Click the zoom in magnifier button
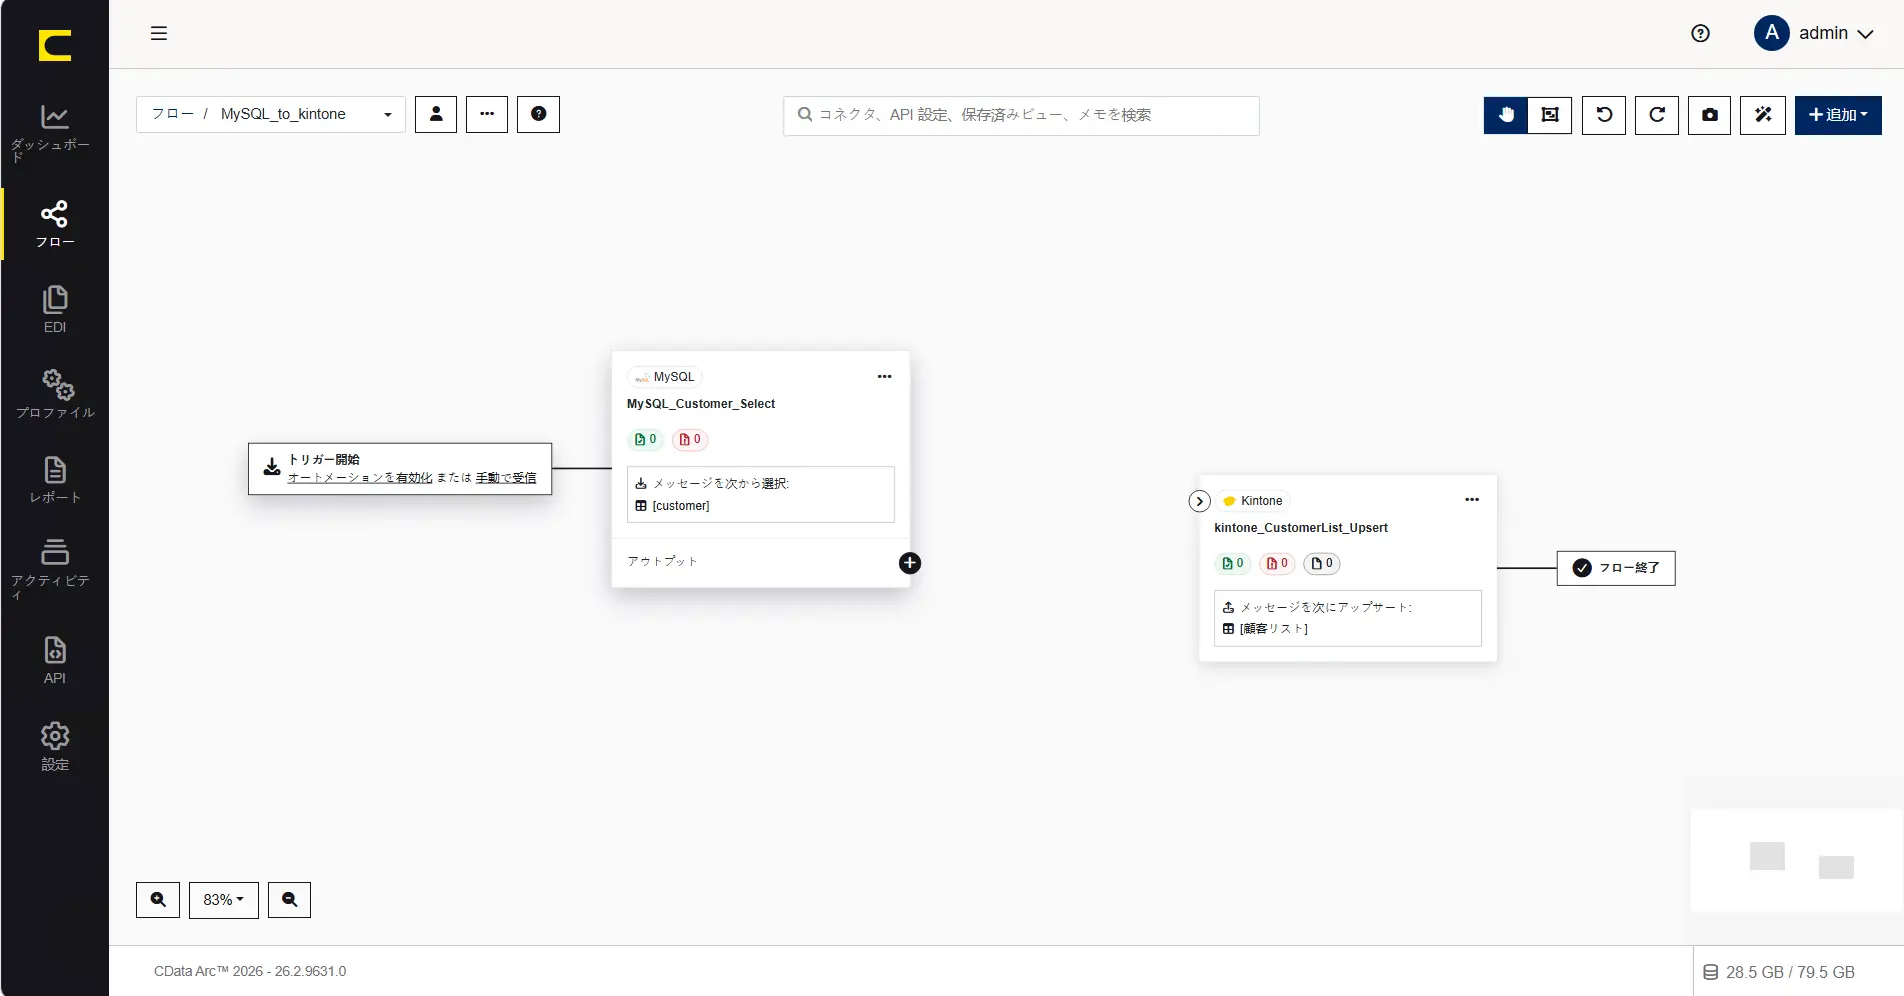 158,900
